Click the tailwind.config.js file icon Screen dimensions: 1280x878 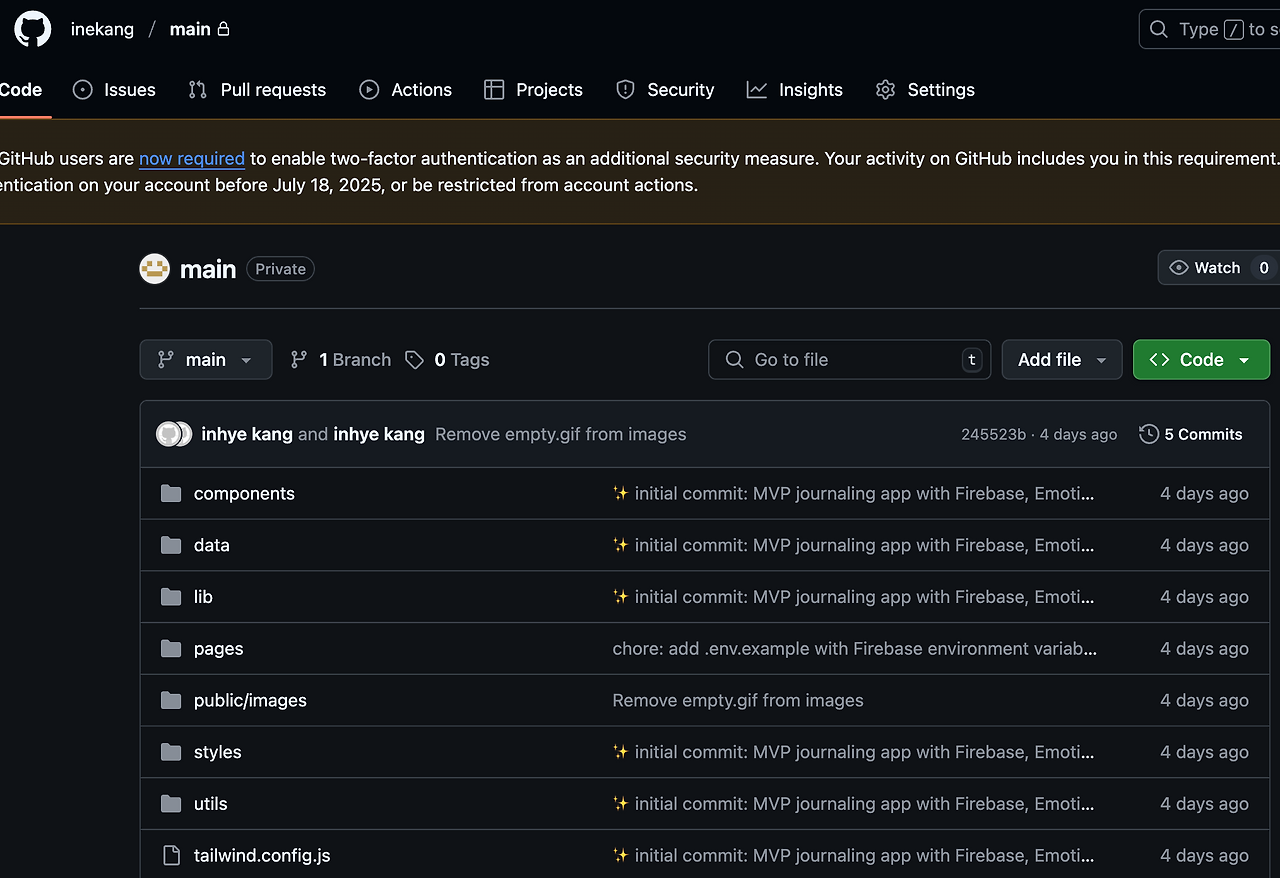pos(170,855)
